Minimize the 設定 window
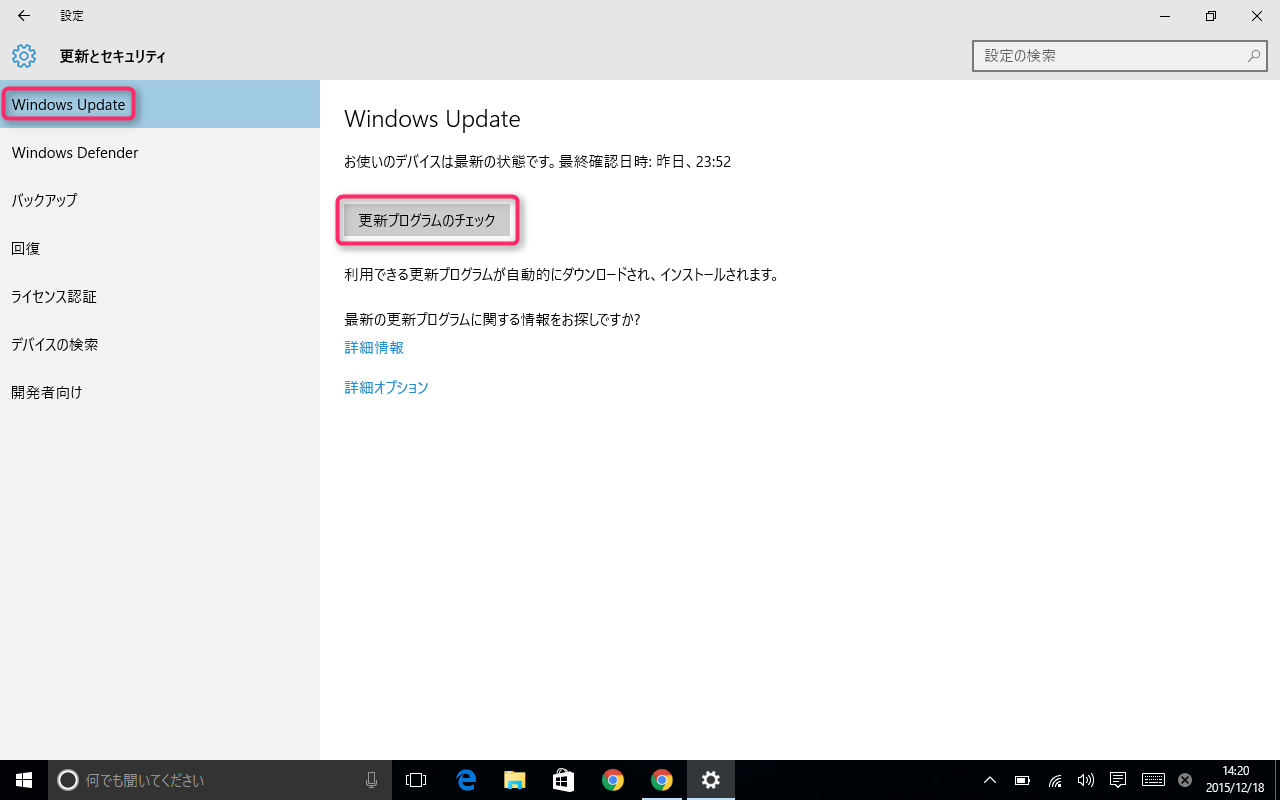This screenshot has width=1280, height=800. 1165,16
